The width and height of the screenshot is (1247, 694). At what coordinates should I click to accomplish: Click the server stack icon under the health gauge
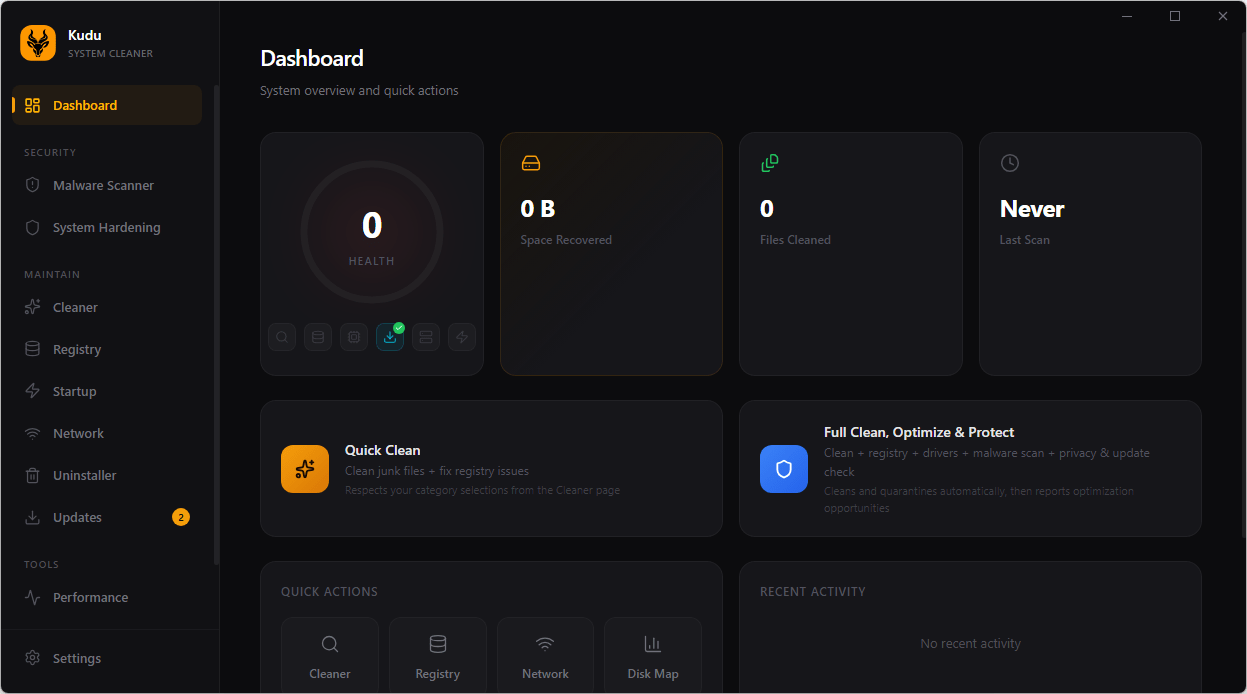pos(426,337)
